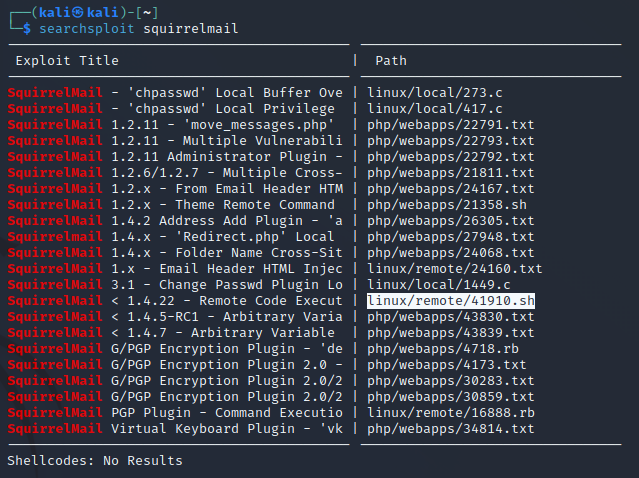The width and height of the screenshot is (639, 478).
Task: Click the < 1.4.5-RC1 Arbitrary Varia title
Action: point(175,317)
